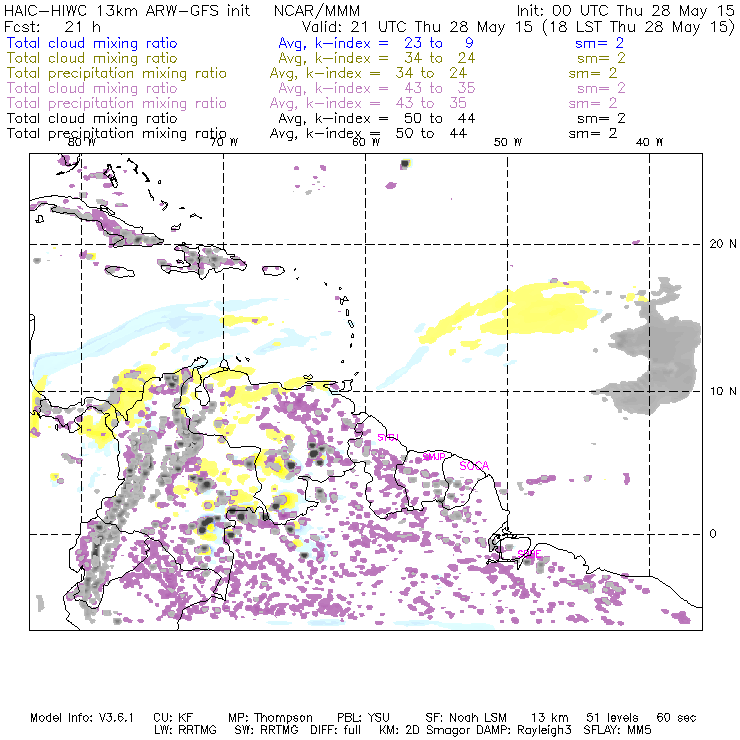Click the "SFLAY: MM5" footer entry

[617, 730]
